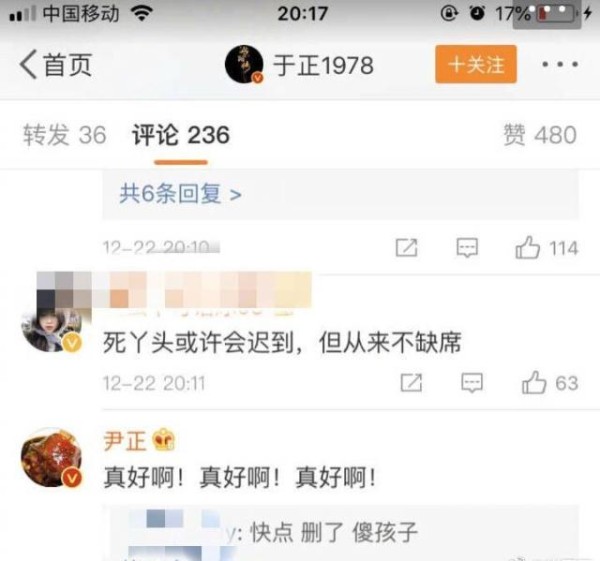Reply to the 12-22 20:11 comment
Screen dimensions: 600x561
[472, 383]
